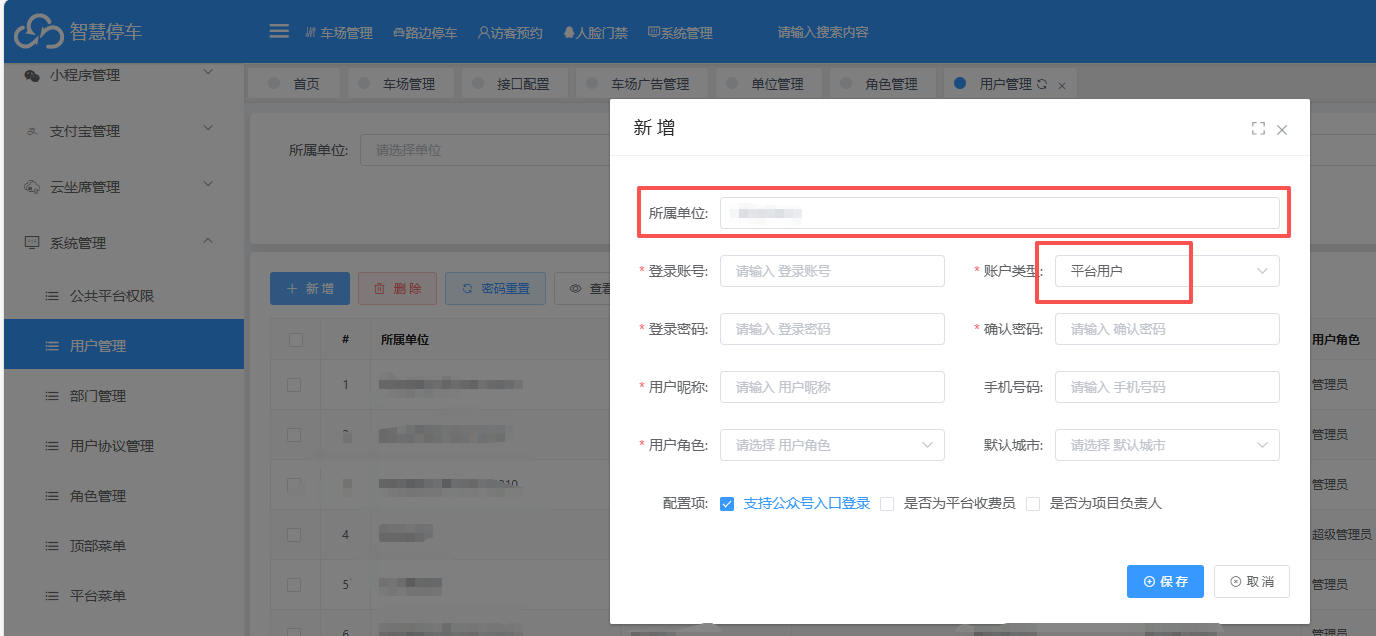Click the 登录密码 input field
The height and width of the screenshot is (636, 1376).
[x=832, y=329]
